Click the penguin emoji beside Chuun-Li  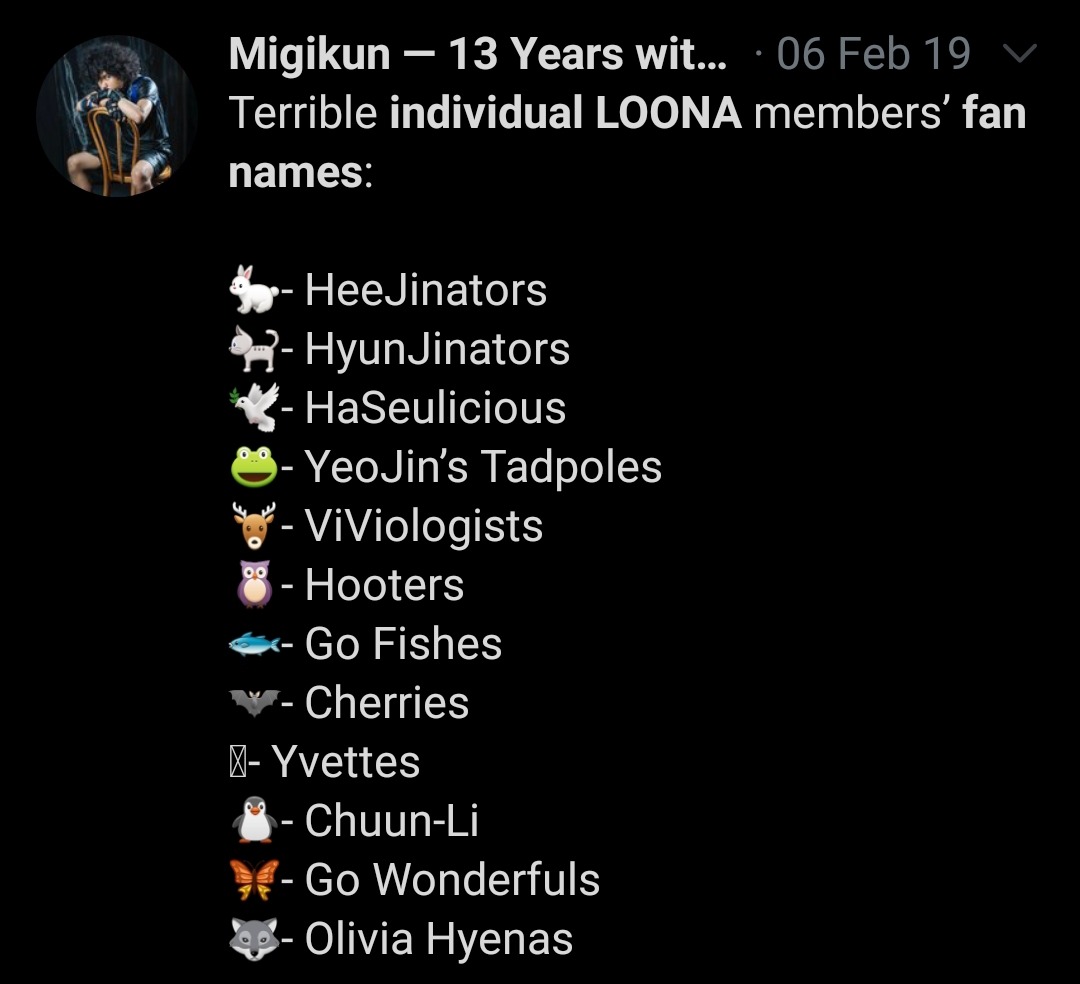tap(253, 821)
